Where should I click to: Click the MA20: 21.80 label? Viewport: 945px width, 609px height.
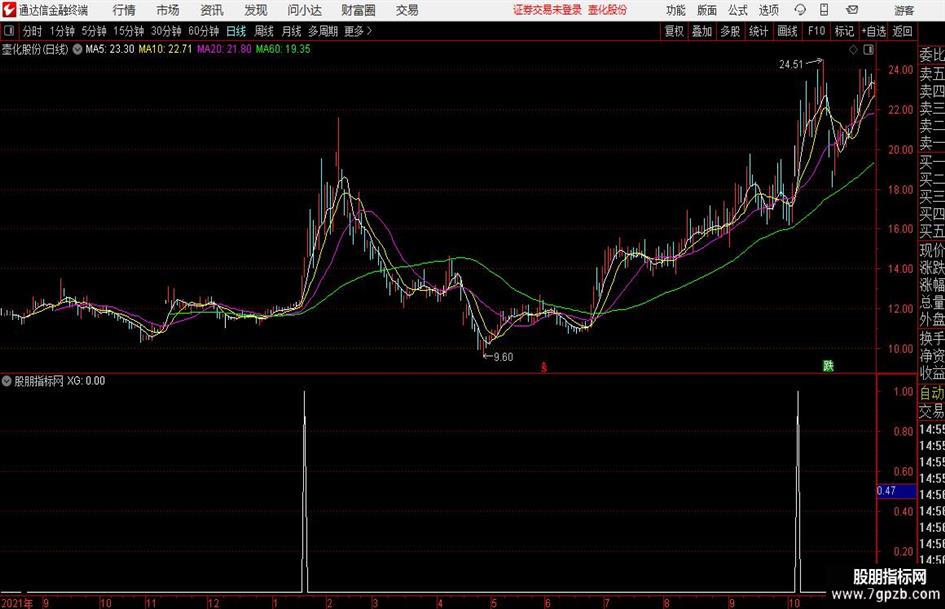pos(224,49)
